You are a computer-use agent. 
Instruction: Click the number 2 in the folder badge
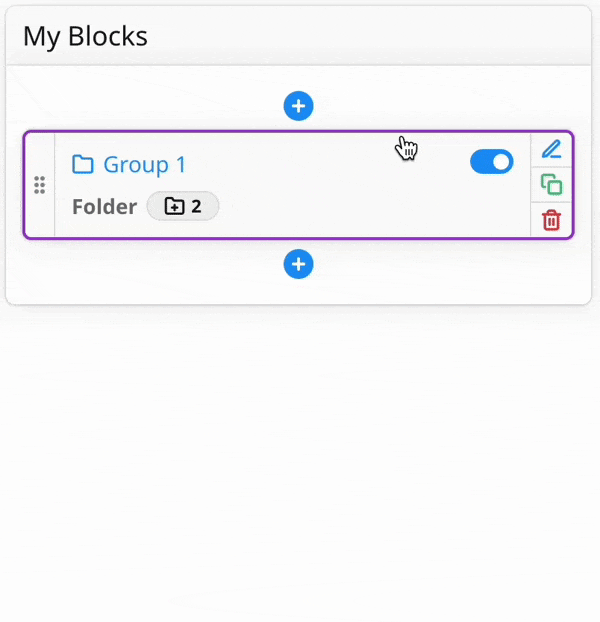point(197,207)
